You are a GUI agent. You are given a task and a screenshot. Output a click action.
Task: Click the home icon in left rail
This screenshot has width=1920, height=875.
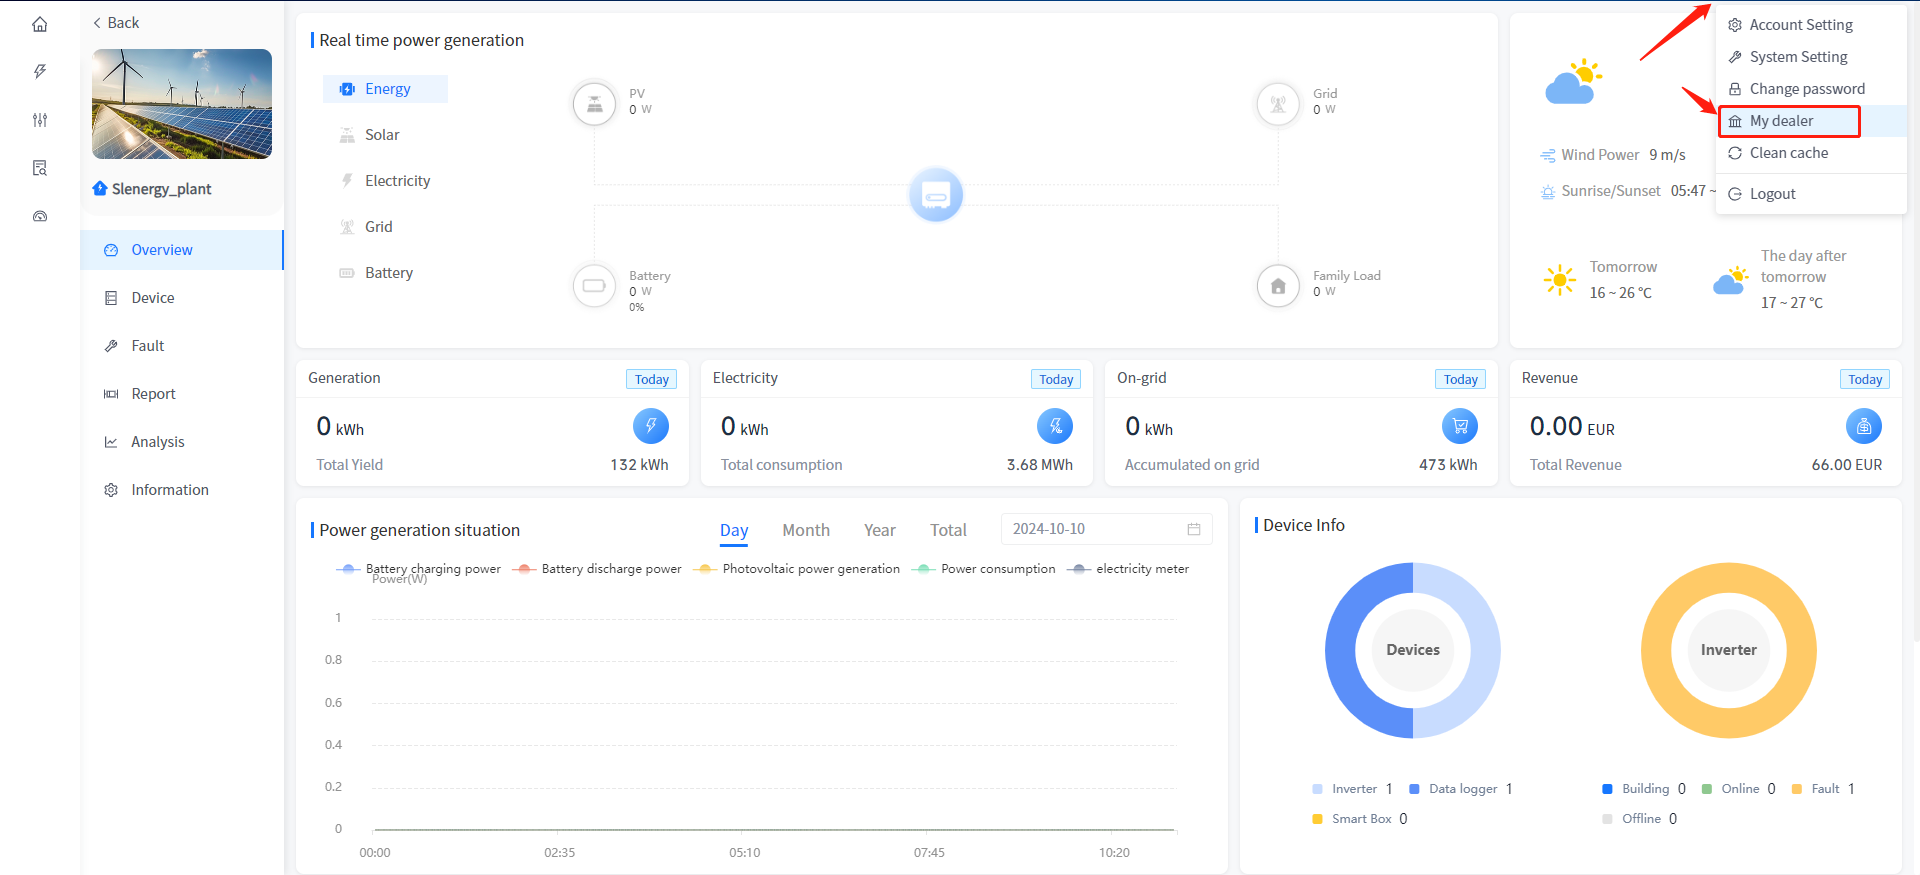pyautogui.click(x=40, y=24)
